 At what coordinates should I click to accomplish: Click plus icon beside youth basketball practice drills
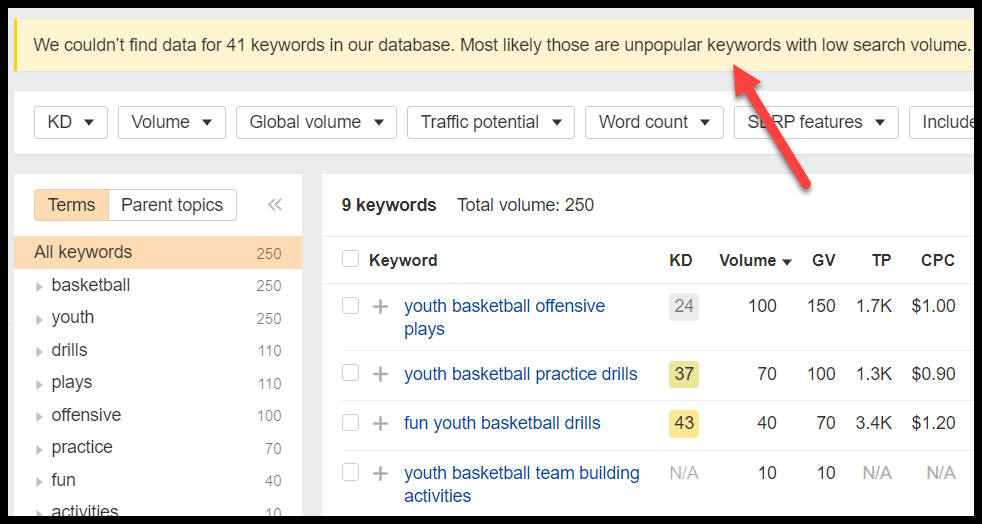tap(380, 374)
